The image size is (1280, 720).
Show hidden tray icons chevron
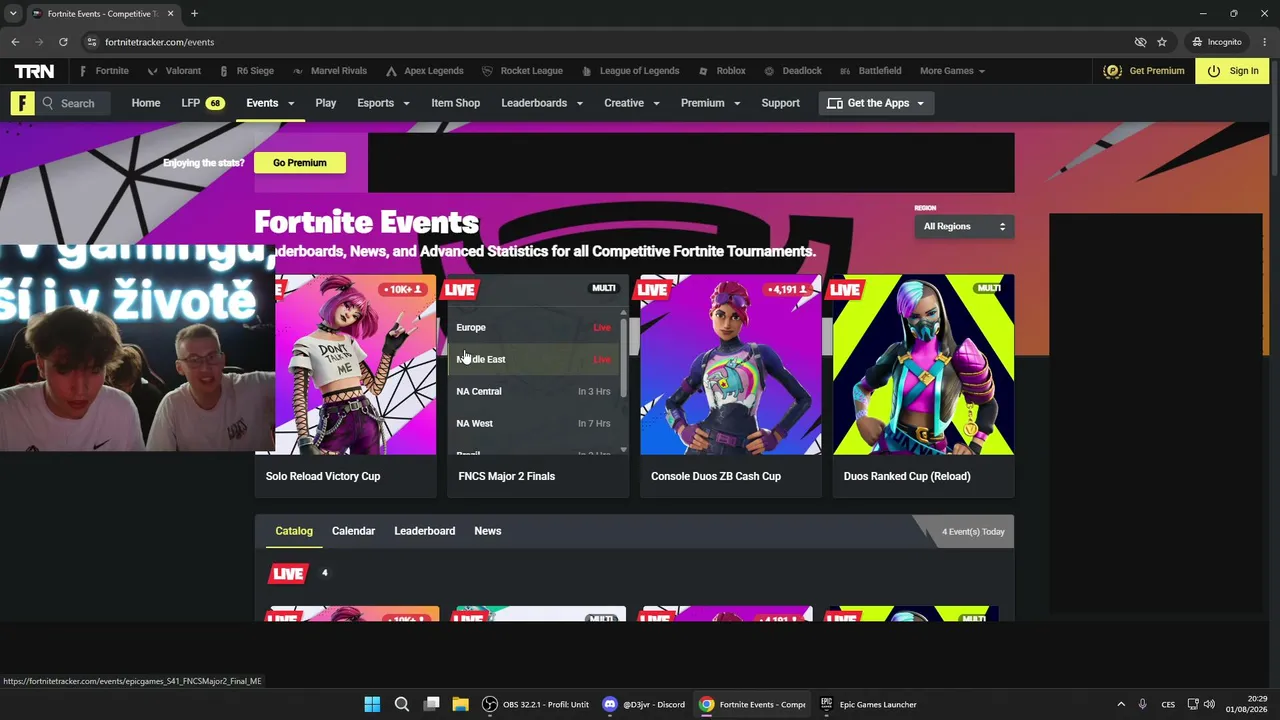1121,704
